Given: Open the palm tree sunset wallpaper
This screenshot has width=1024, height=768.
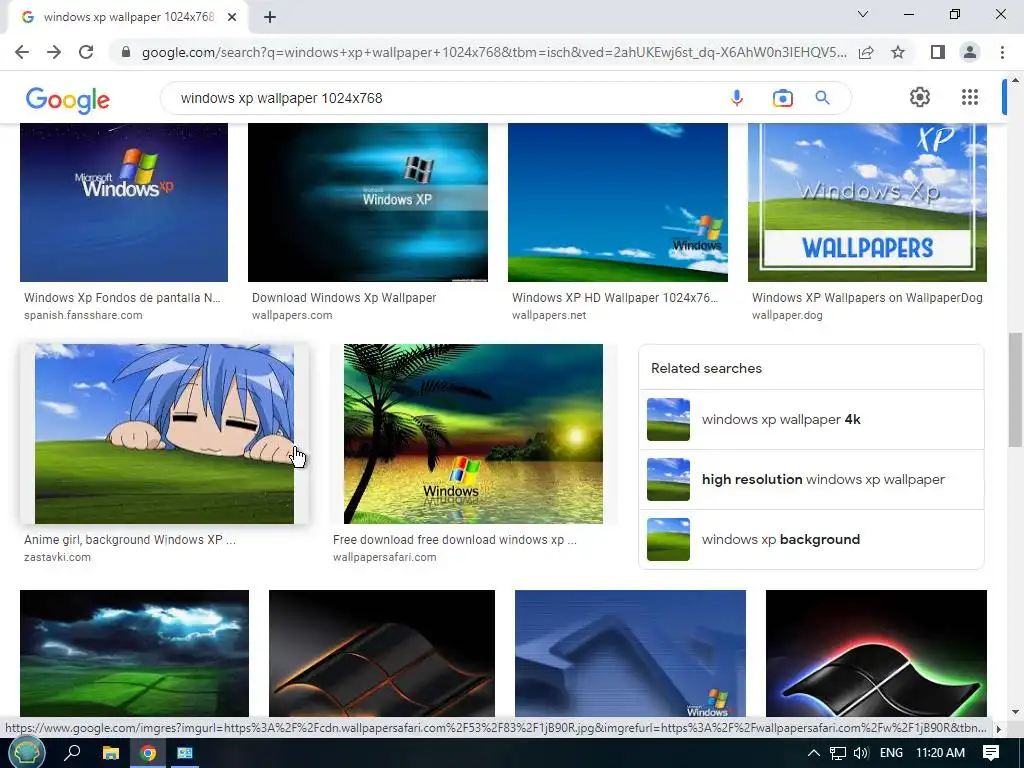Looking at the screenshot, I should 473,434.
